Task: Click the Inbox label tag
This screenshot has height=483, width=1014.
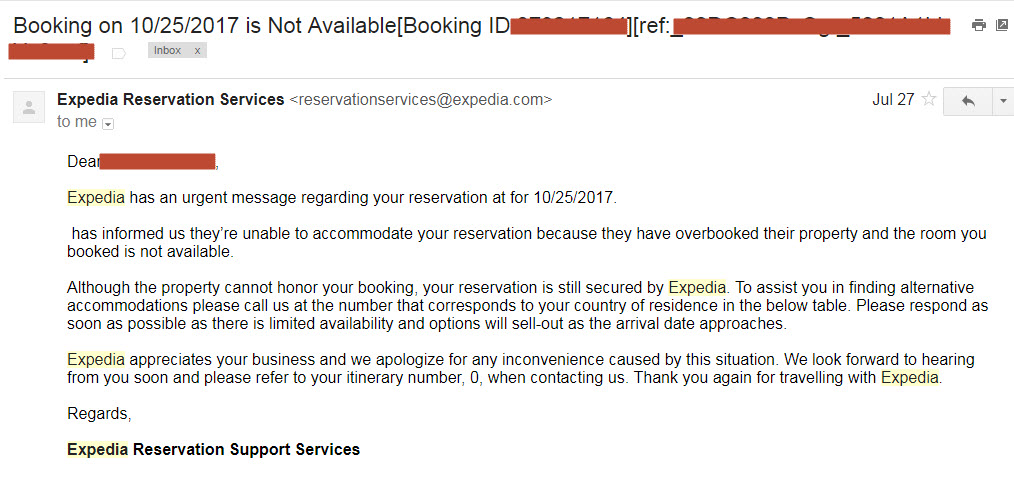Action: coord(168,50)
